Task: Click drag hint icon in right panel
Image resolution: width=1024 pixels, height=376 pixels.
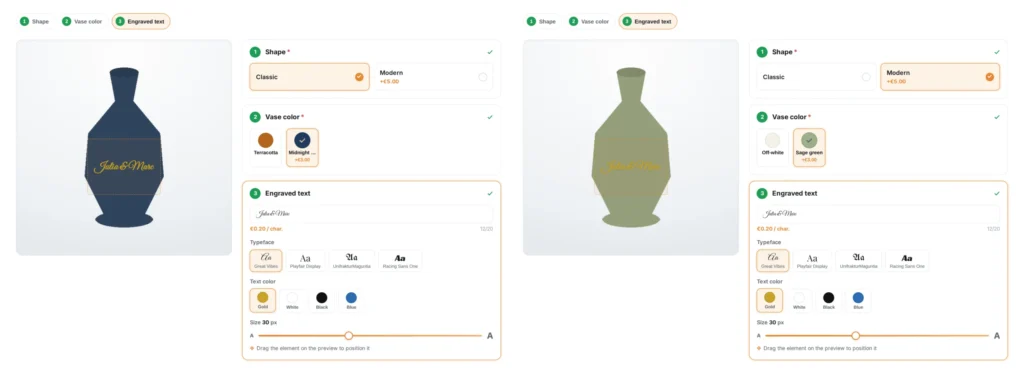Action: click(x=759, y=348)
